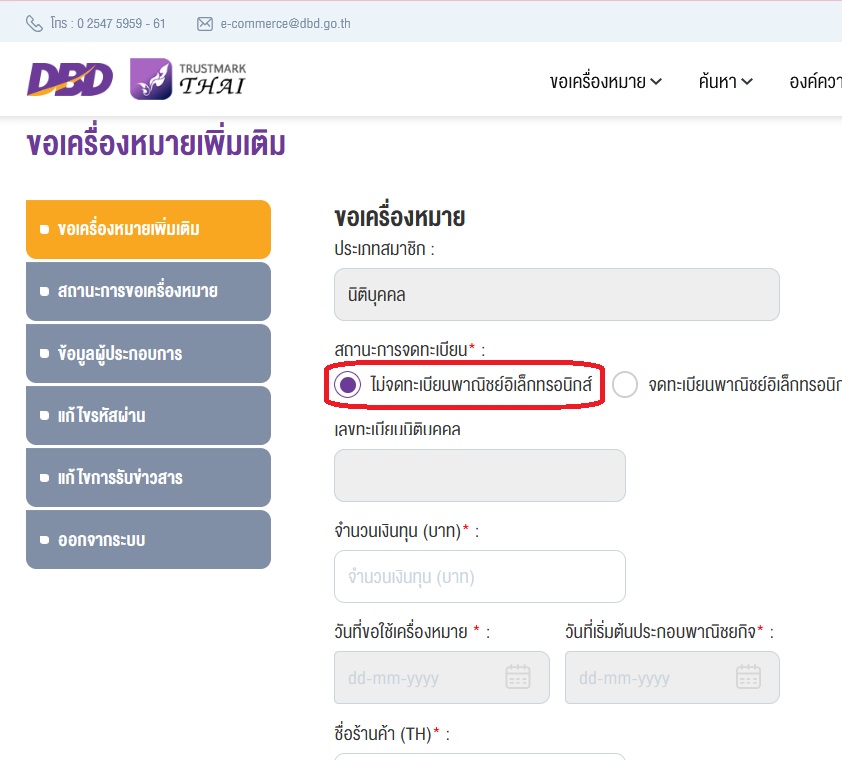The height and width of the screenshot is (760, 842).
Task: Open ขอเครื่องหมายเพิ่มเติม sidebar item
Action: pos(148,229)
